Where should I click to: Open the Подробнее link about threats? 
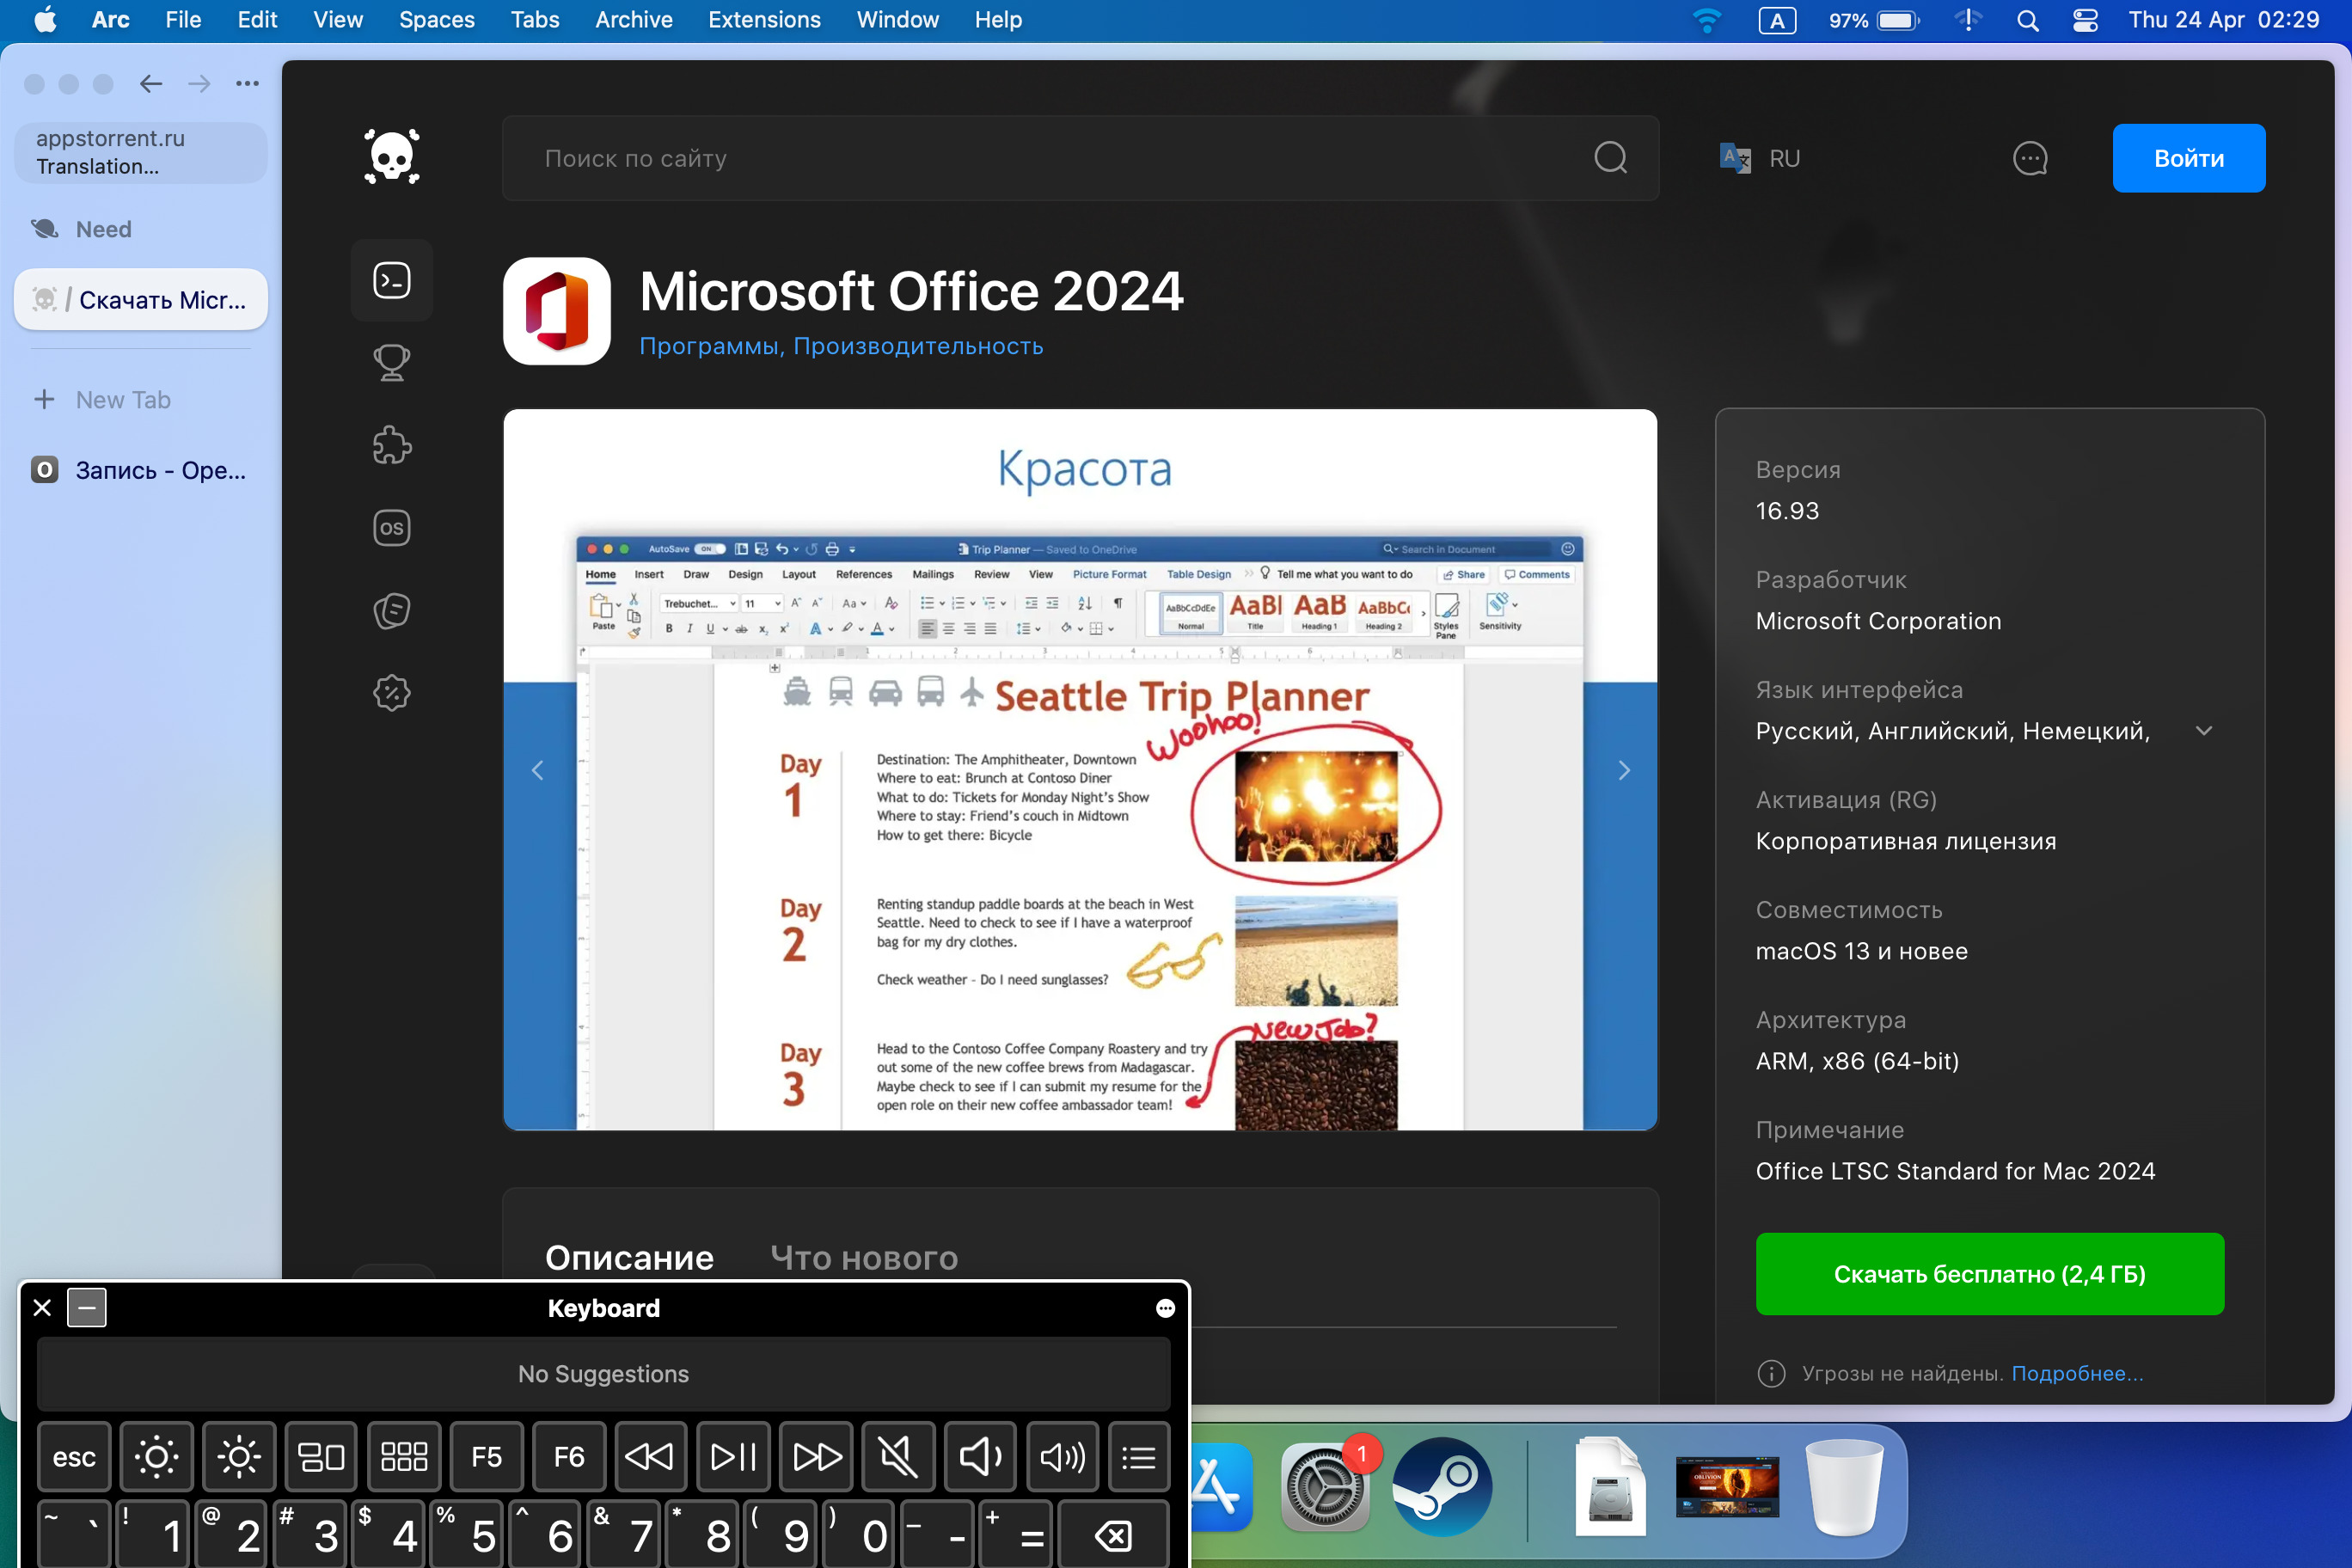coord(2077,1373)
